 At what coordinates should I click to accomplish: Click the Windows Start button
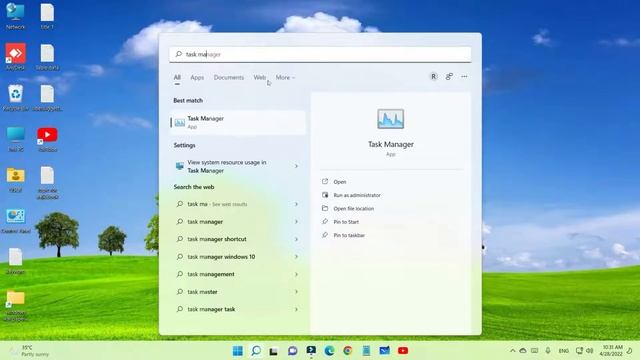[x=238, y=351]
